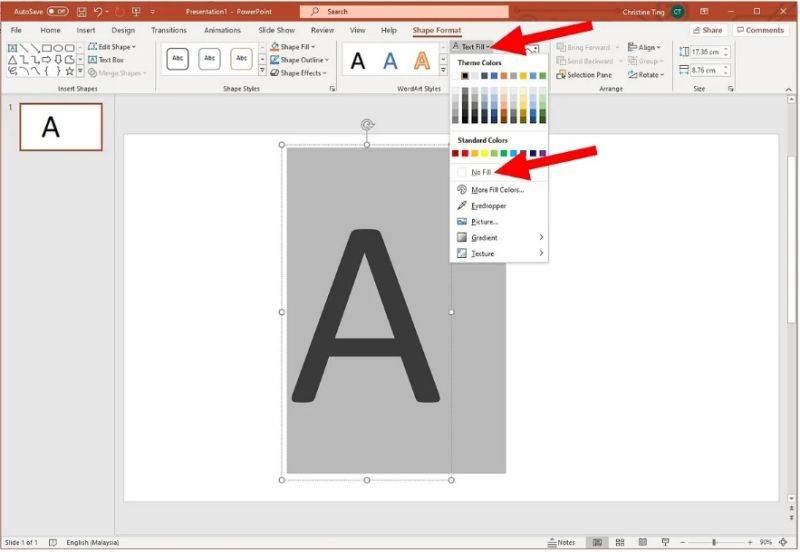Image resolution: width=800 pixels, height=552 pixels.
Task: Choose dark red swatch in Standard Colors
Action: pos(455,153)
